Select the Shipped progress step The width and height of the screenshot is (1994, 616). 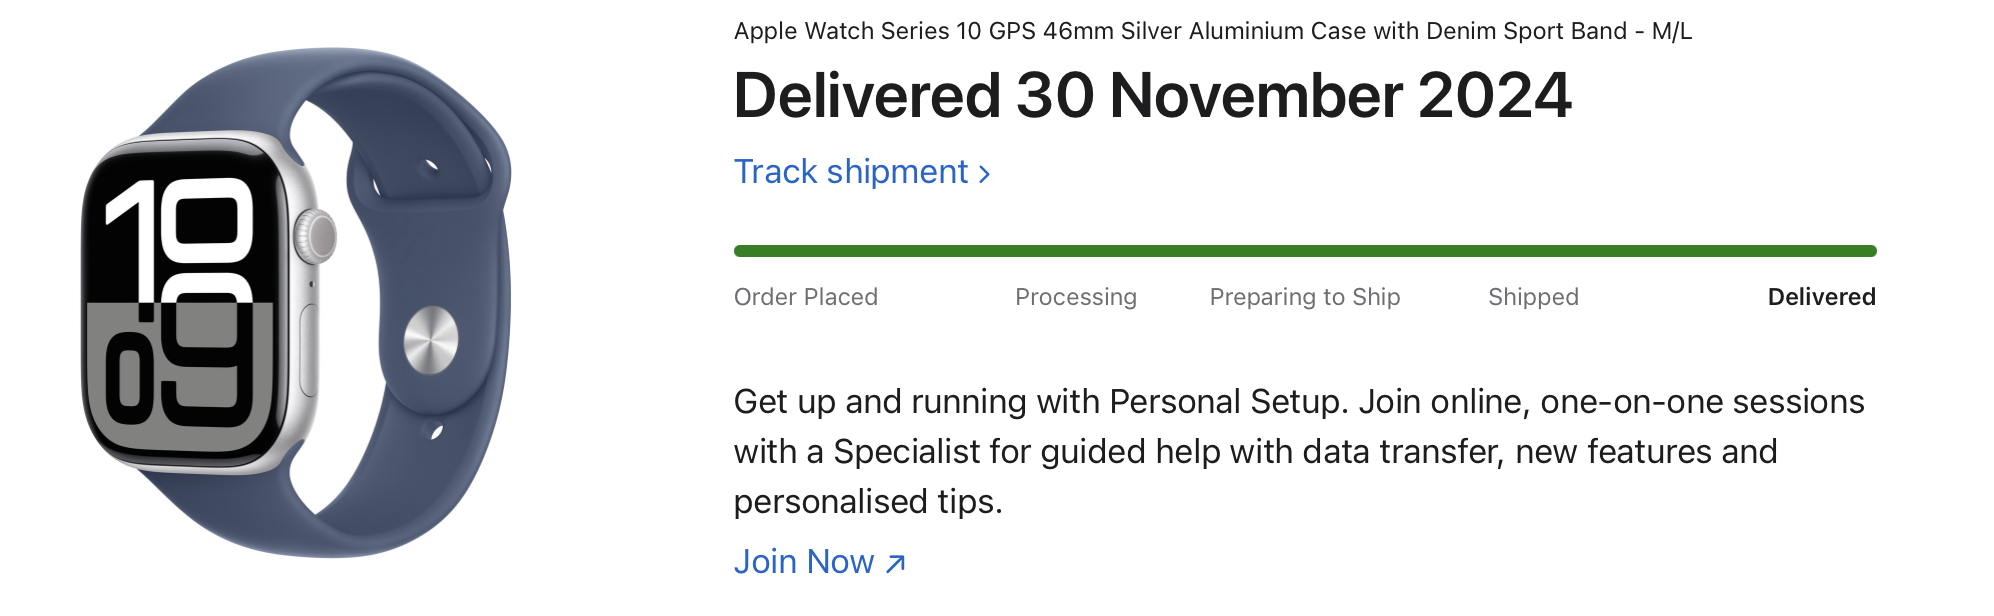click(1533, 297)
